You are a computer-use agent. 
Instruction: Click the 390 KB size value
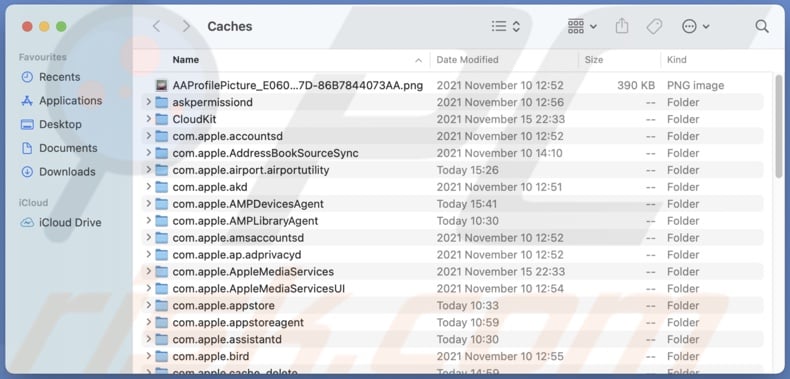tap(636, 86)
